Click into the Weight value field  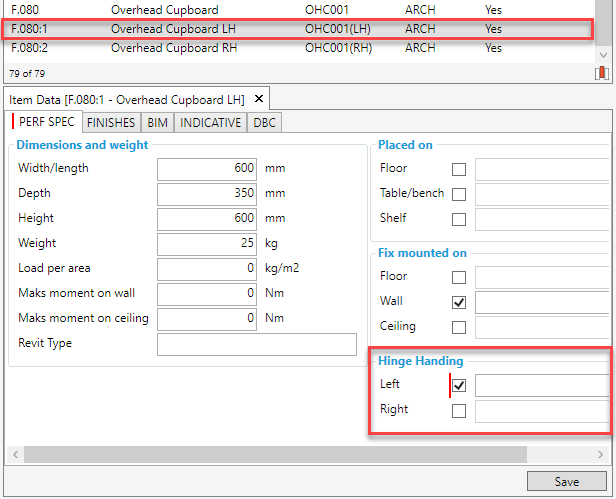(x=207, y=244)
